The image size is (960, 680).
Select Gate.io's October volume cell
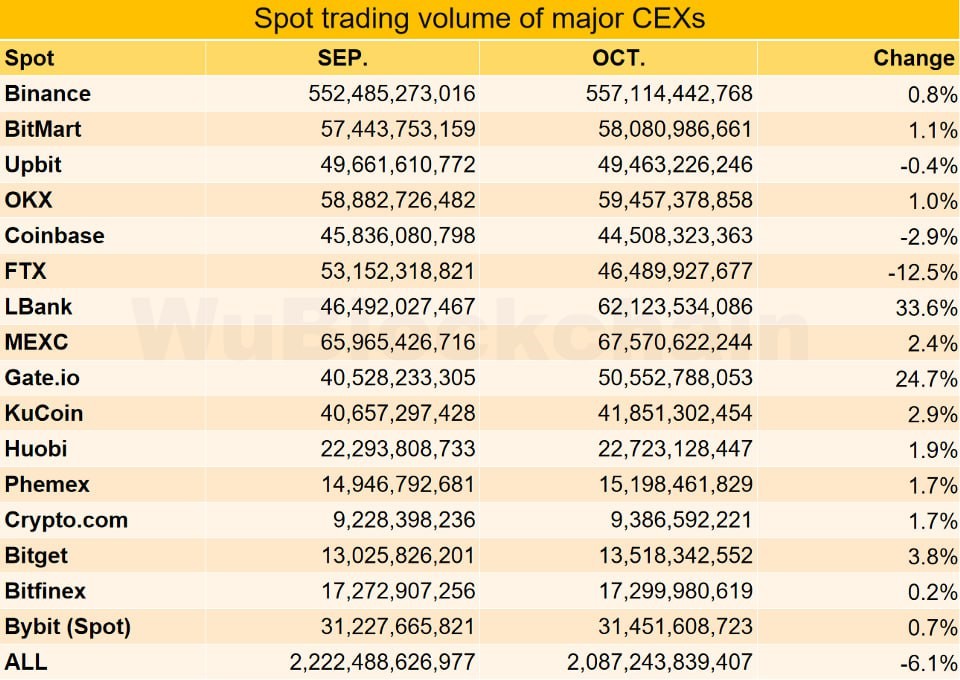pos(660,378)
